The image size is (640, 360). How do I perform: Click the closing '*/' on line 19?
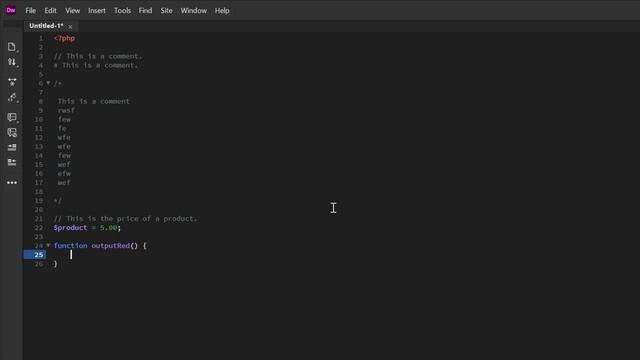pos(58,200)
